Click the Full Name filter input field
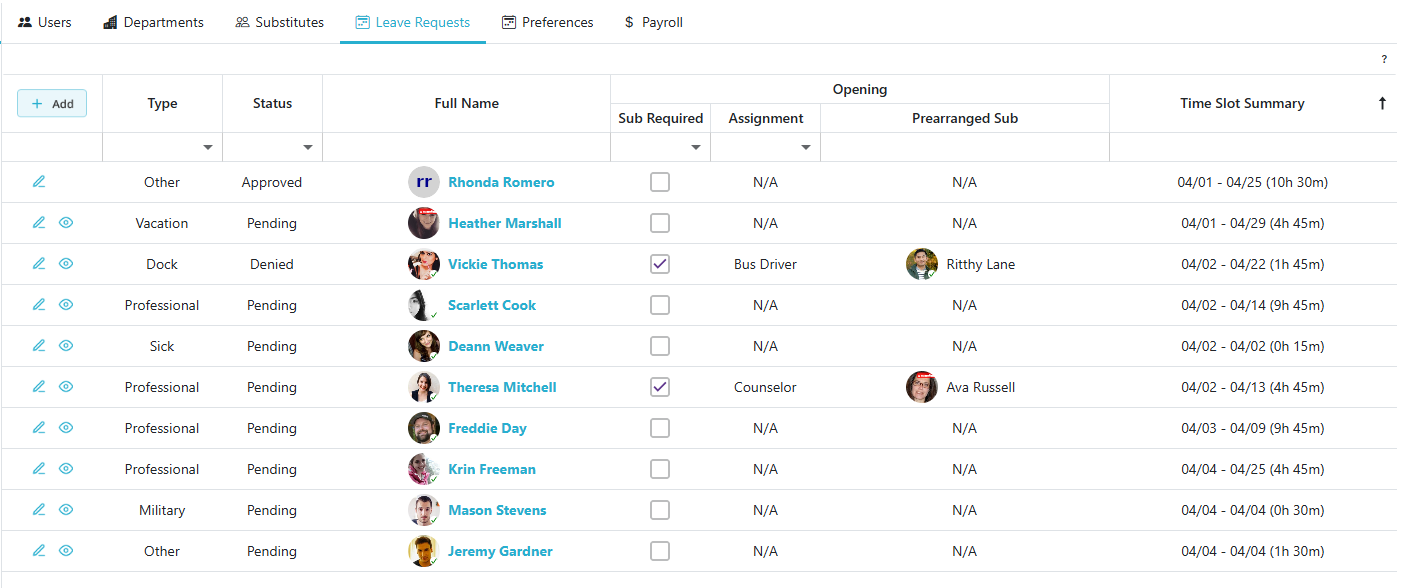Viewport: 1404px width, 588px height. tap(466, 148)
